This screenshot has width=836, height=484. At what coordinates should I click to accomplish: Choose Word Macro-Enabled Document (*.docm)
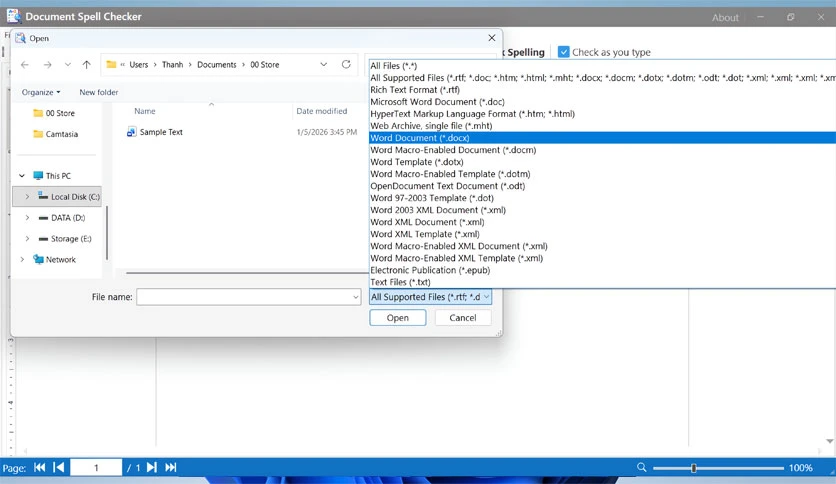click(x=602, y=150)
